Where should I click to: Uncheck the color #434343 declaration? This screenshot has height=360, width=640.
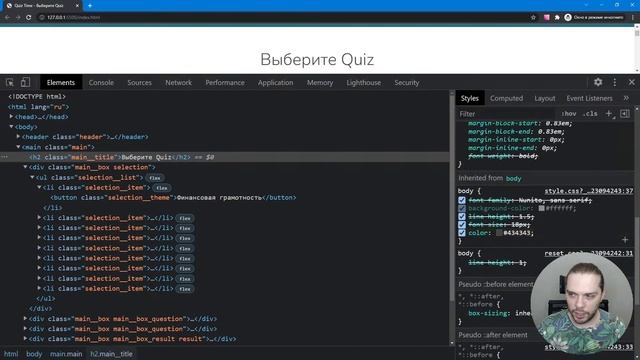coord(462,233)
